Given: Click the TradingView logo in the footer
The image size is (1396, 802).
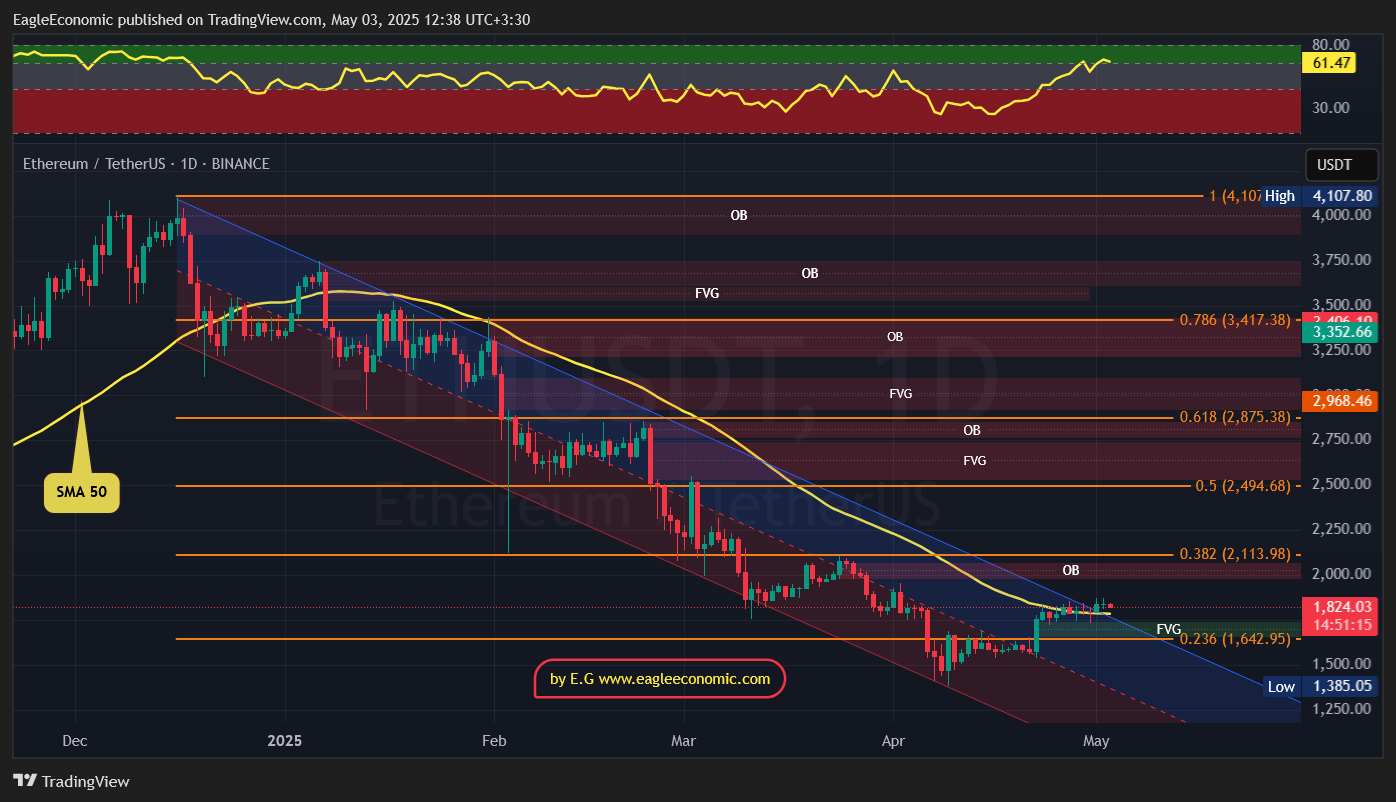Looking at the screenshot, I should click(71, 781).
